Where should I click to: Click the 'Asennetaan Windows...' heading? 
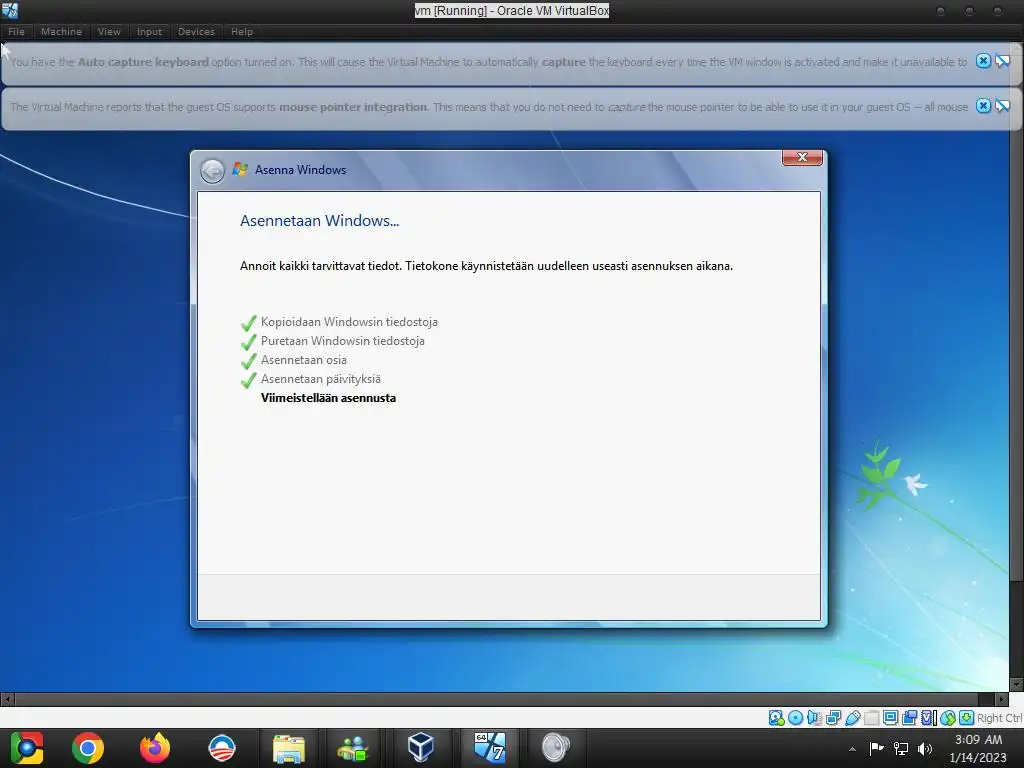(x=319, y=221)
